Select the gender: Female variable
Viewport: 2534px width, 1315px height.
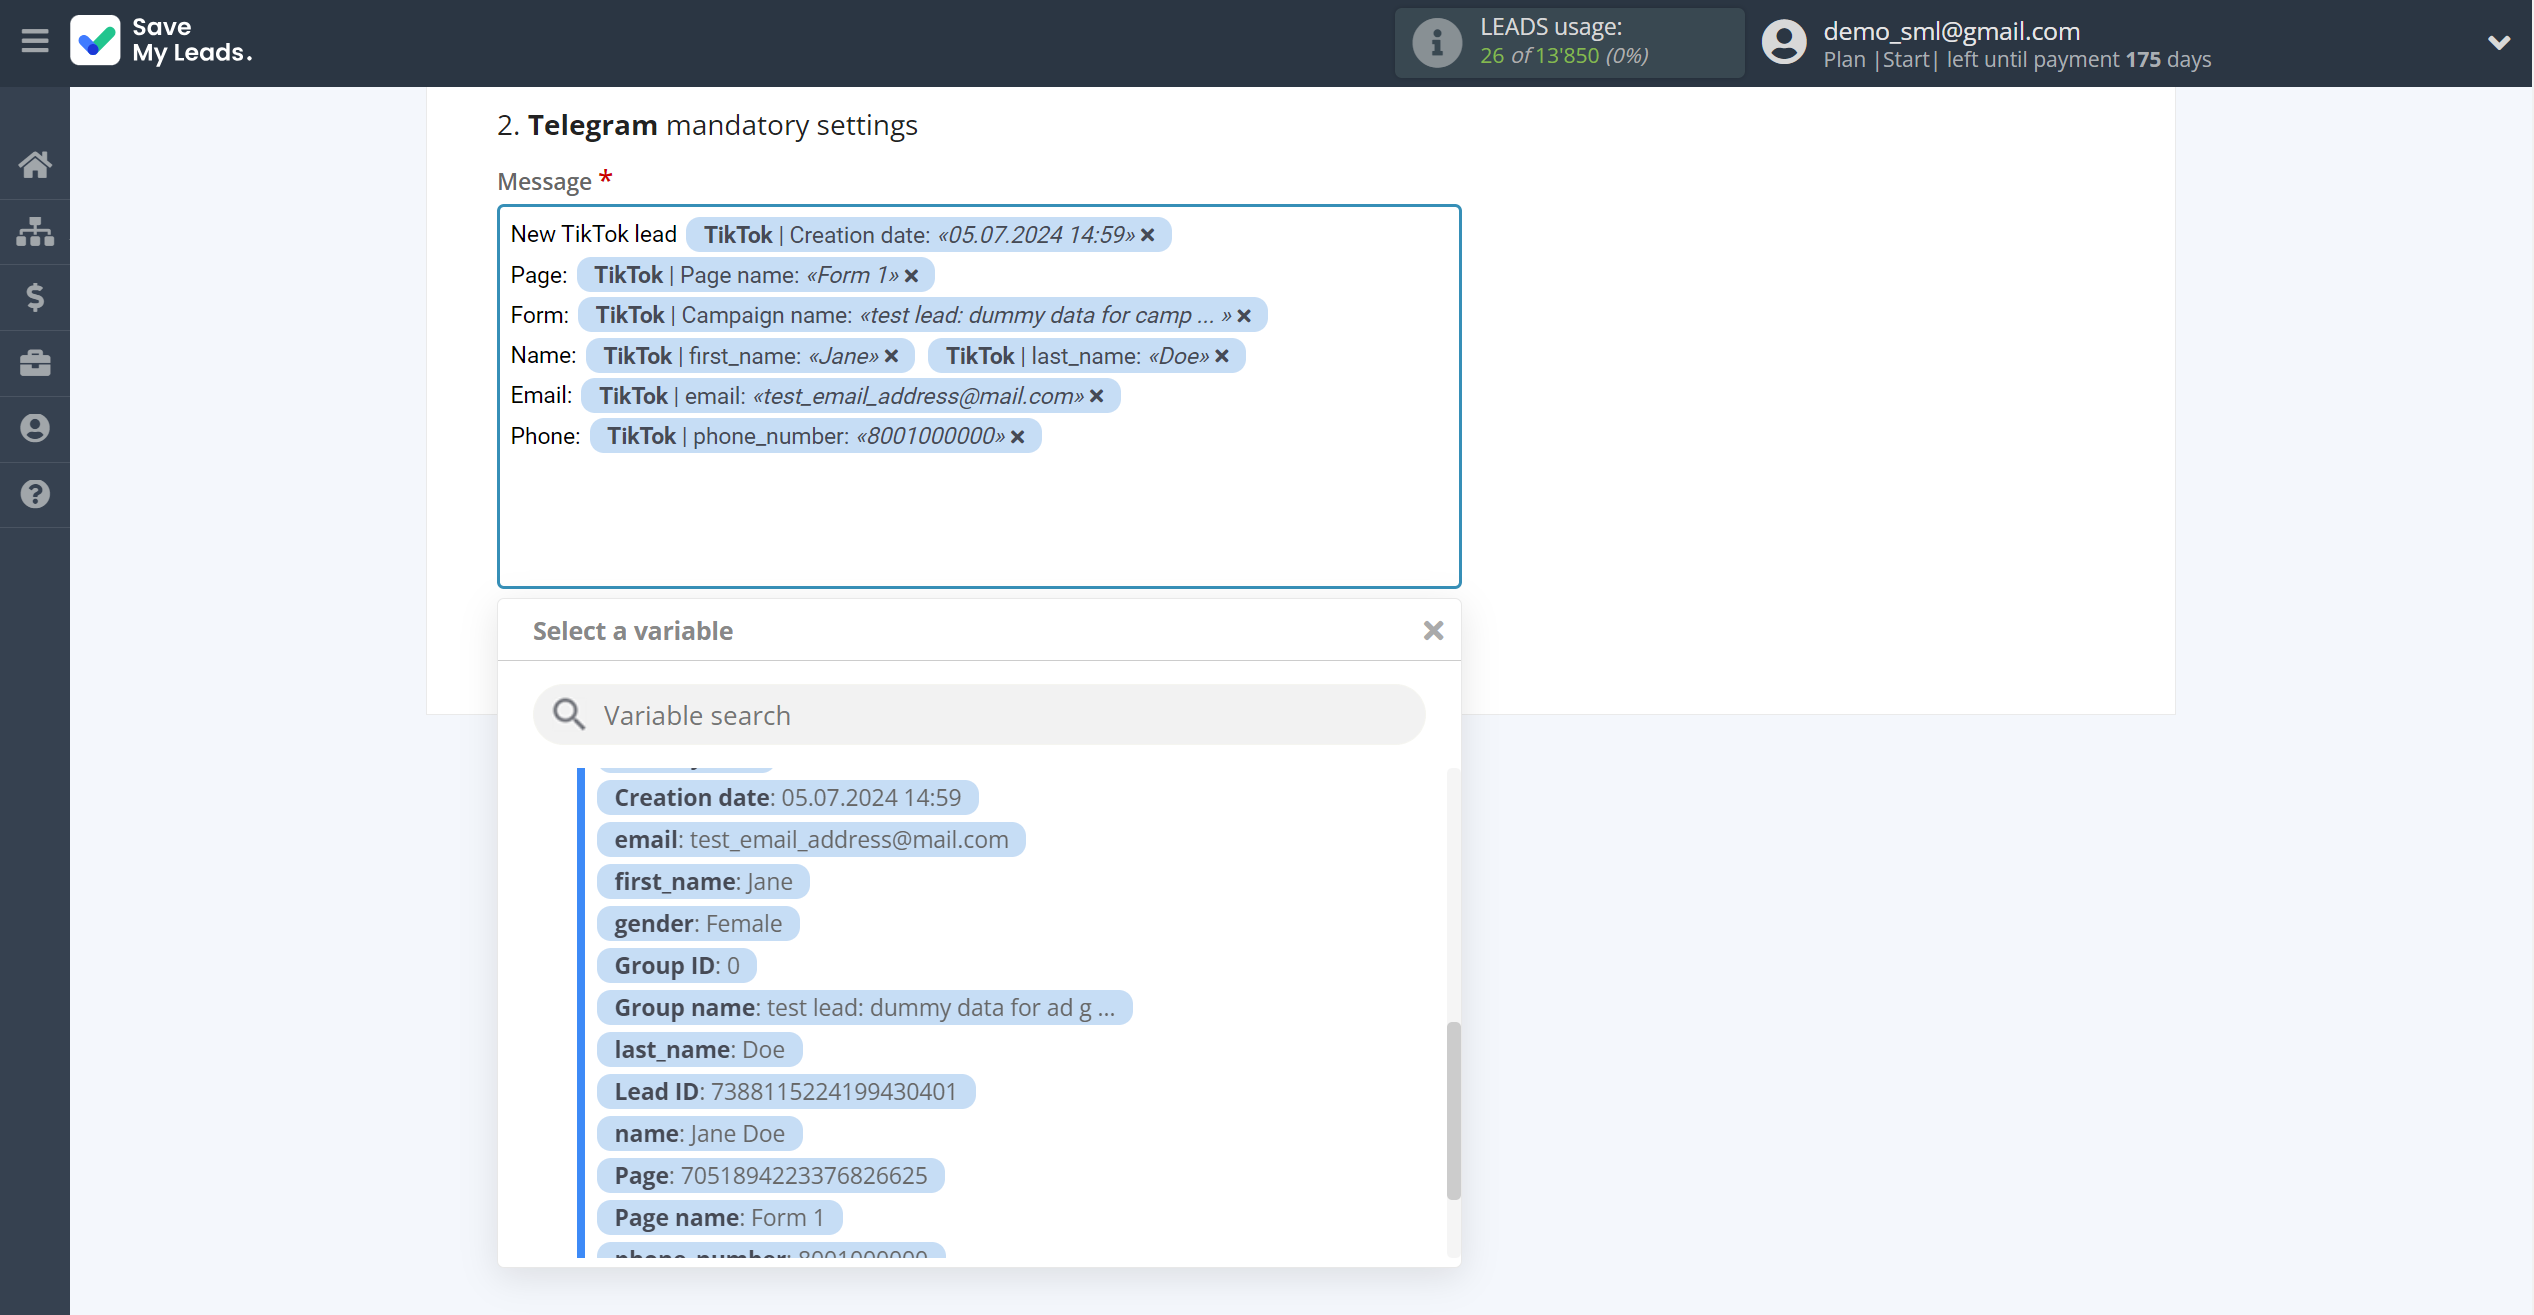(698, 924)
